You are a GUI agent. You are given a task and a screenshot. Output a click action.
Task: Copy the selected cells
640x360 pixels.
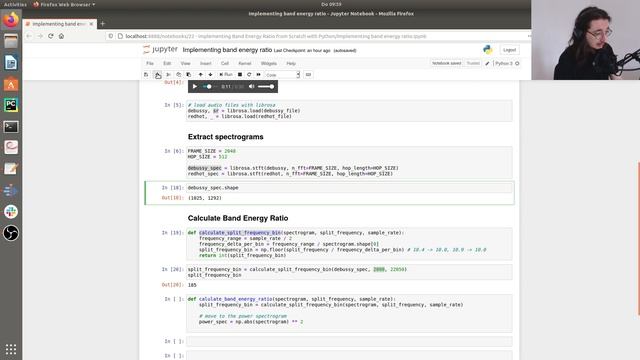tap(178, 75)
